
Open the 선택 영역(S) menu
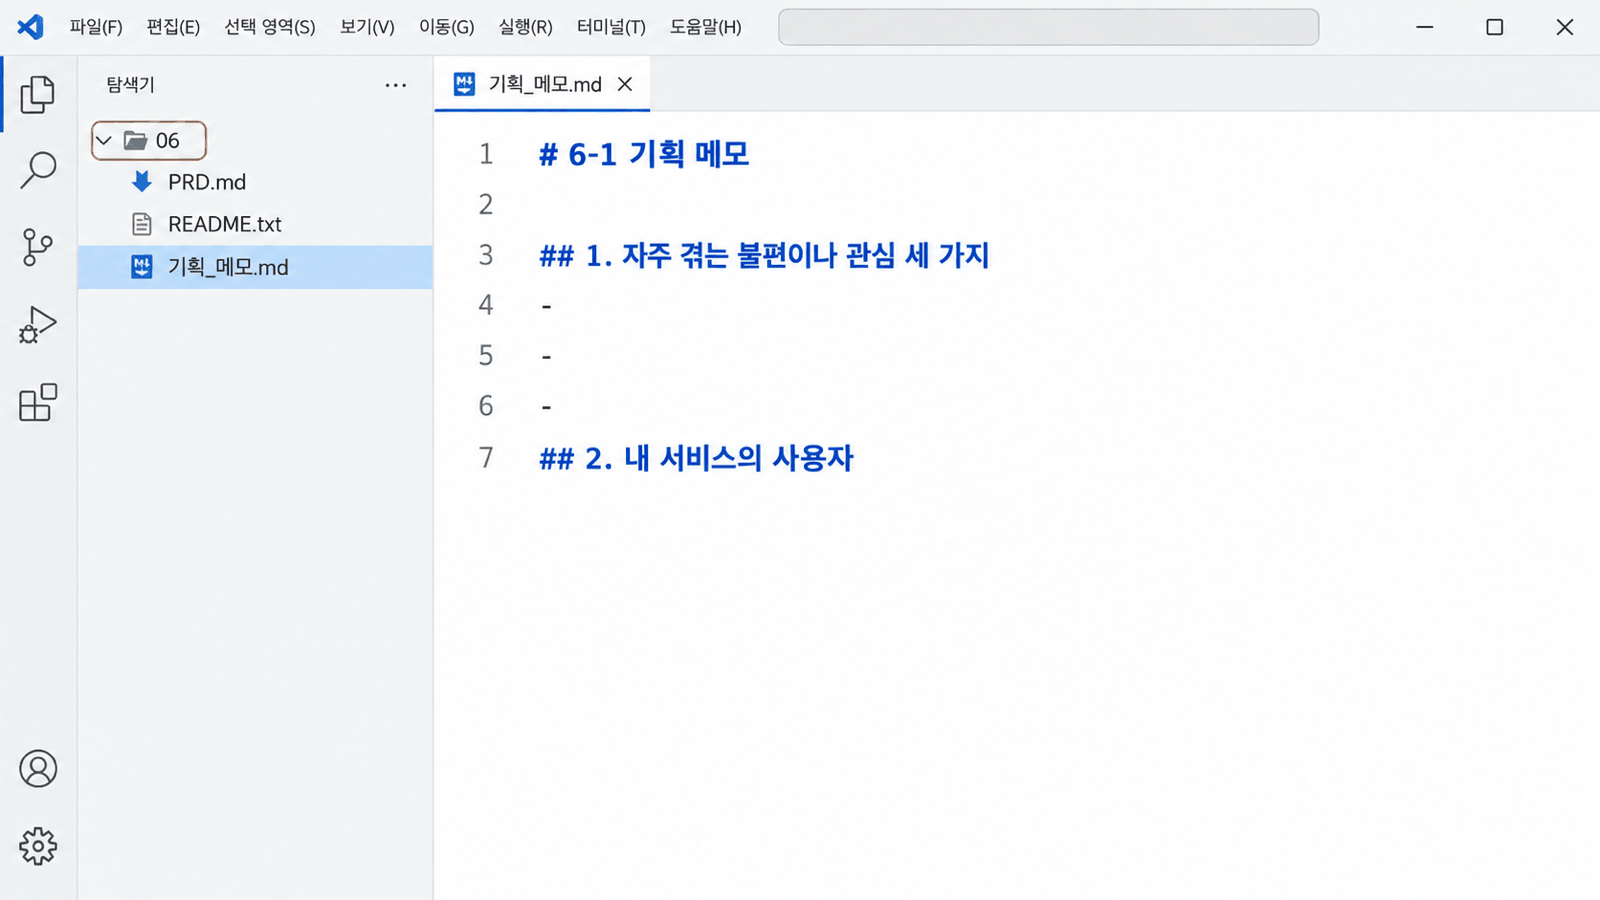pos(270,27)
